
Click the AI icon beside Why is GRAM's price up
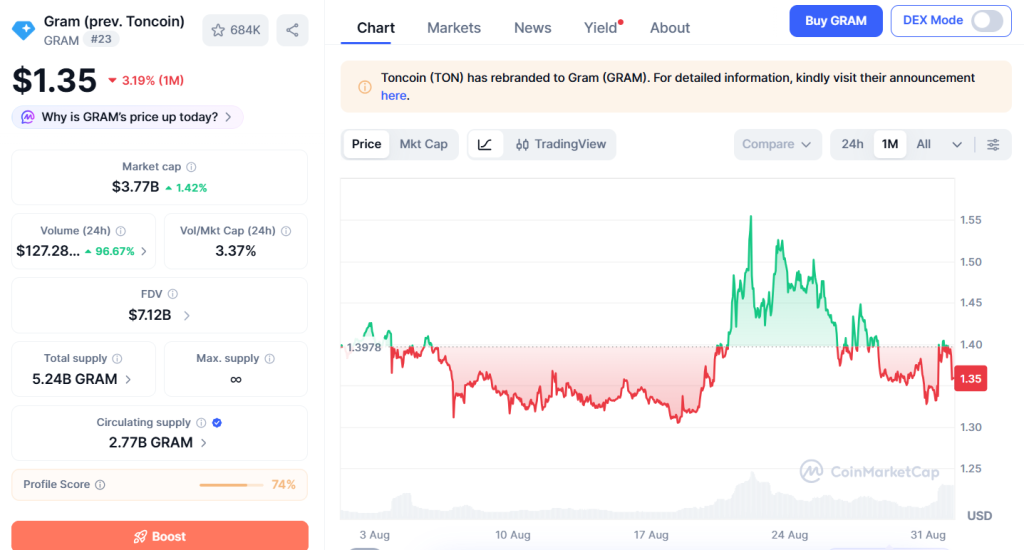tap(27, 117)
